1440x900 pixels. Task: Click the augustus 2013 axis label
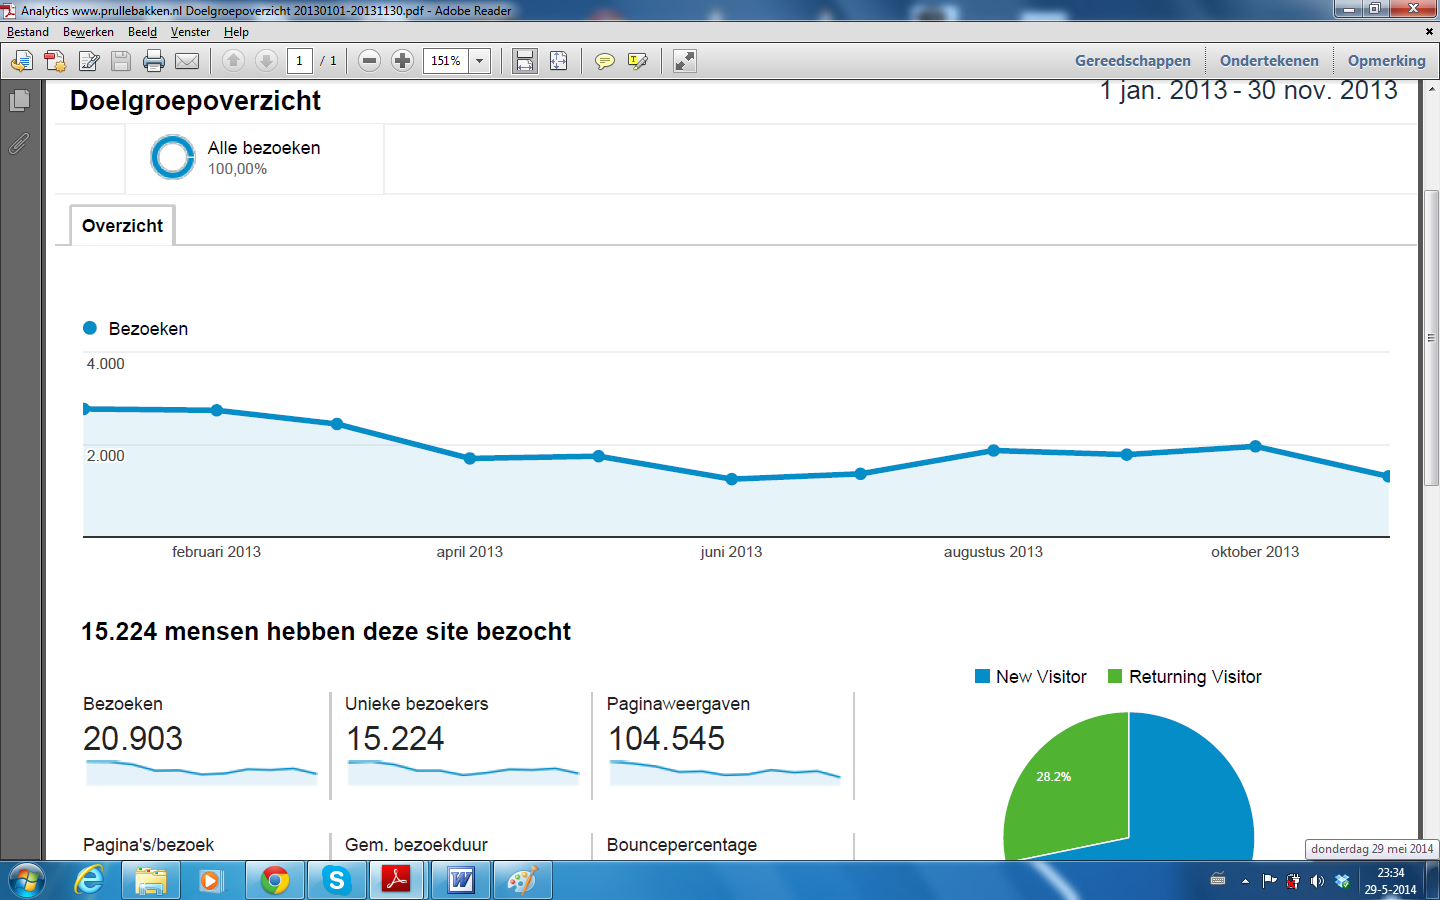[993, 552]
